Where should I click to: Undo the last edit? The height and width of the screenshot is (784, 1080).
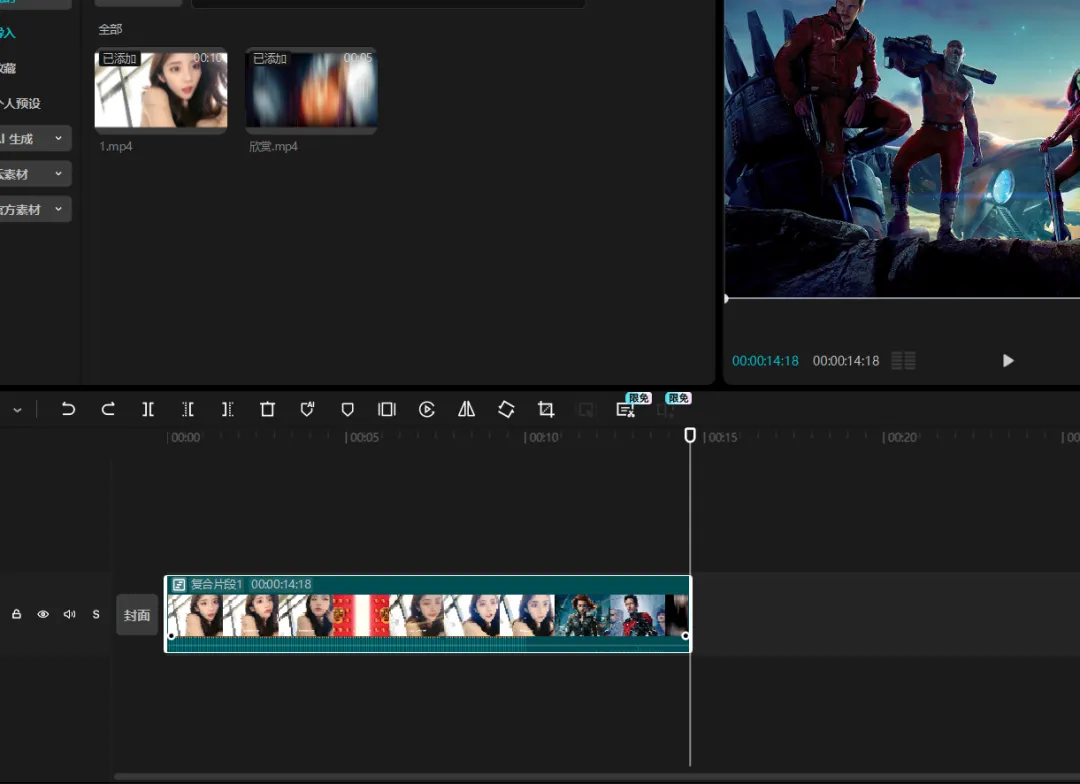68,409
